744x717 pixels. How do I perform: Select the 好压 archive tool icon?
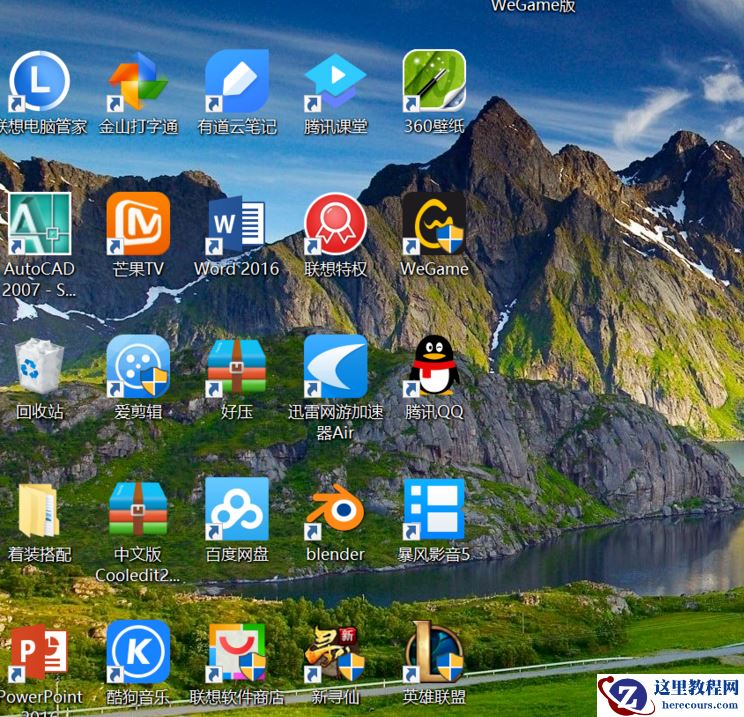coord(237,366)
